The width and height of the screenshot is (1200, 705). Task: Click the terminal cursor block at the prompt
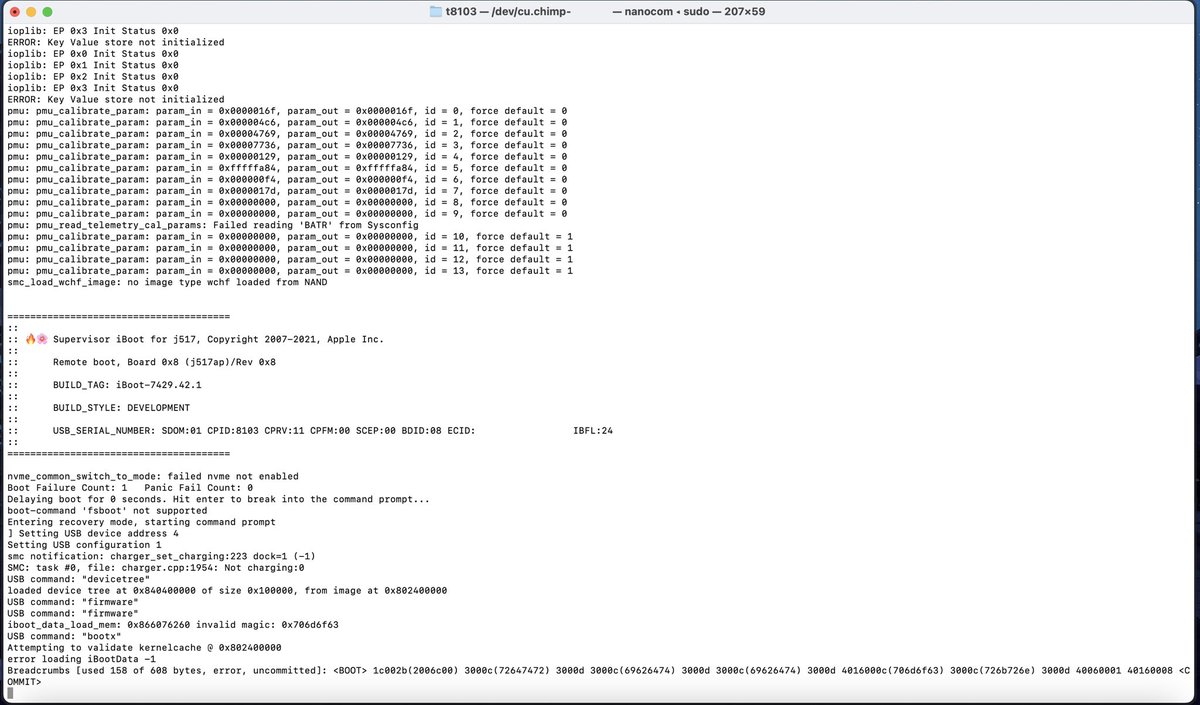point(10,693)
